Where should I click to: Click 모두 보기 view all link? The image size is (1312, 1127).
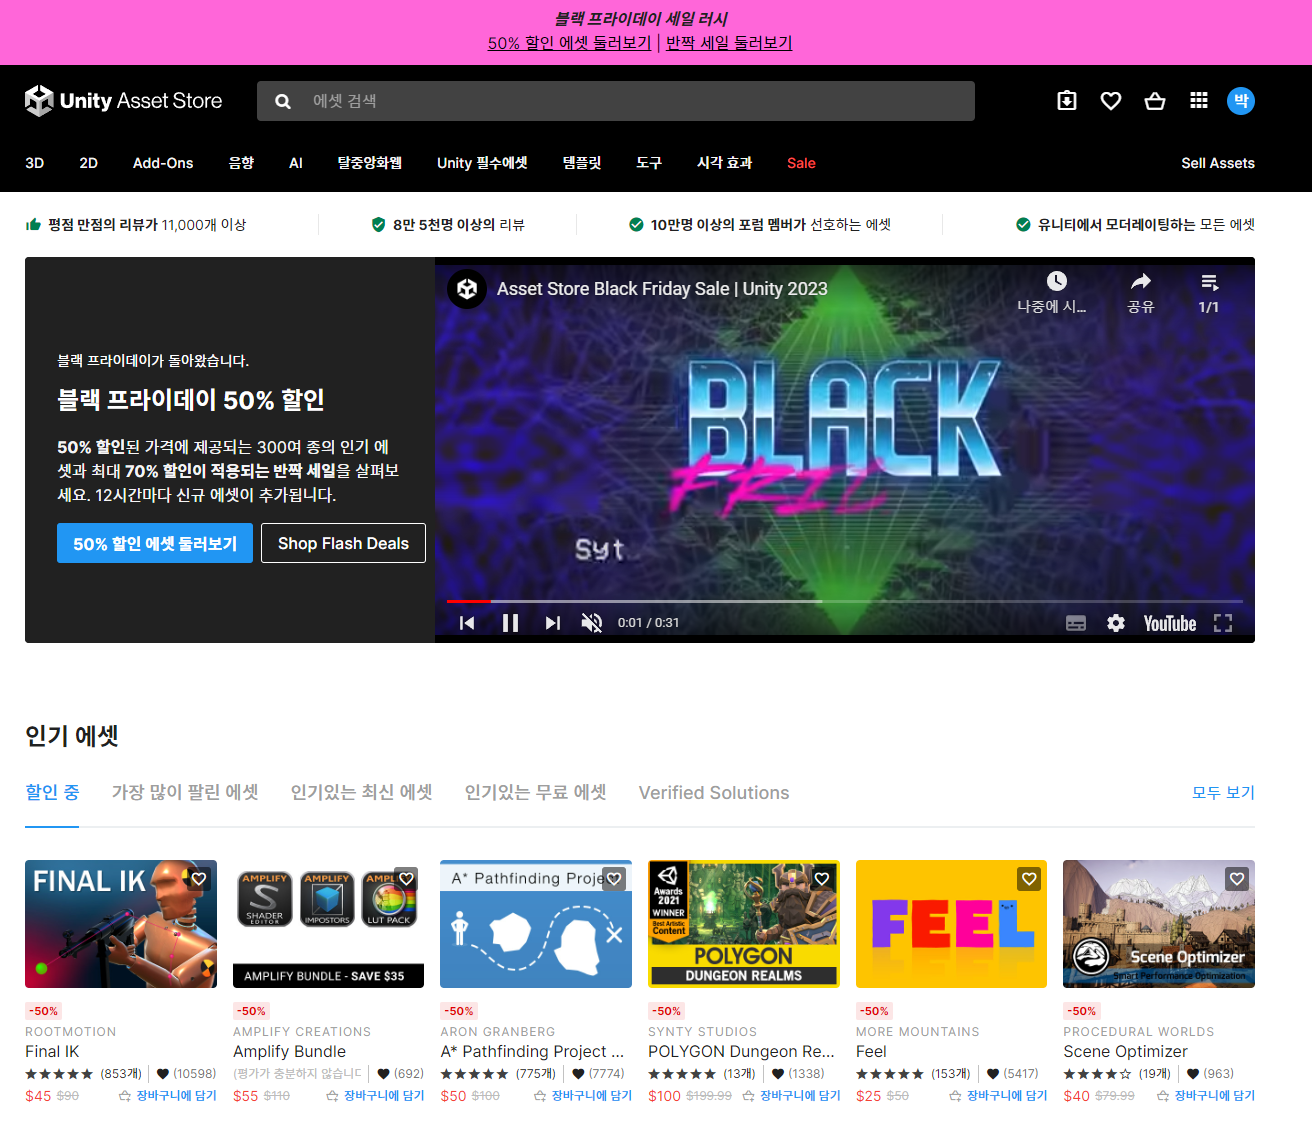point(1223,792)
